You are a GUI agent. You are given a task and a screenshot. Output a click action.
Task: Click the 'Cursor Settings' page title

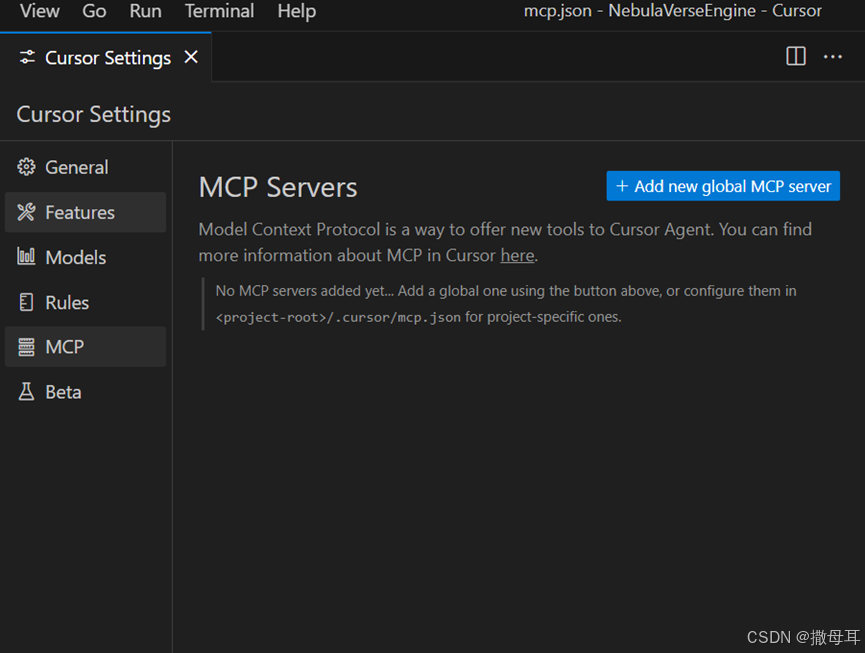pyautogui.click(x=94, y=114)
